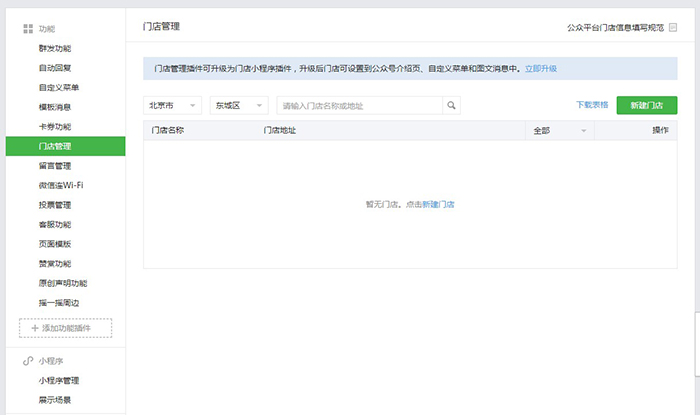Click the 下载表格 link

pyautogui.click(x=592, y=105)
